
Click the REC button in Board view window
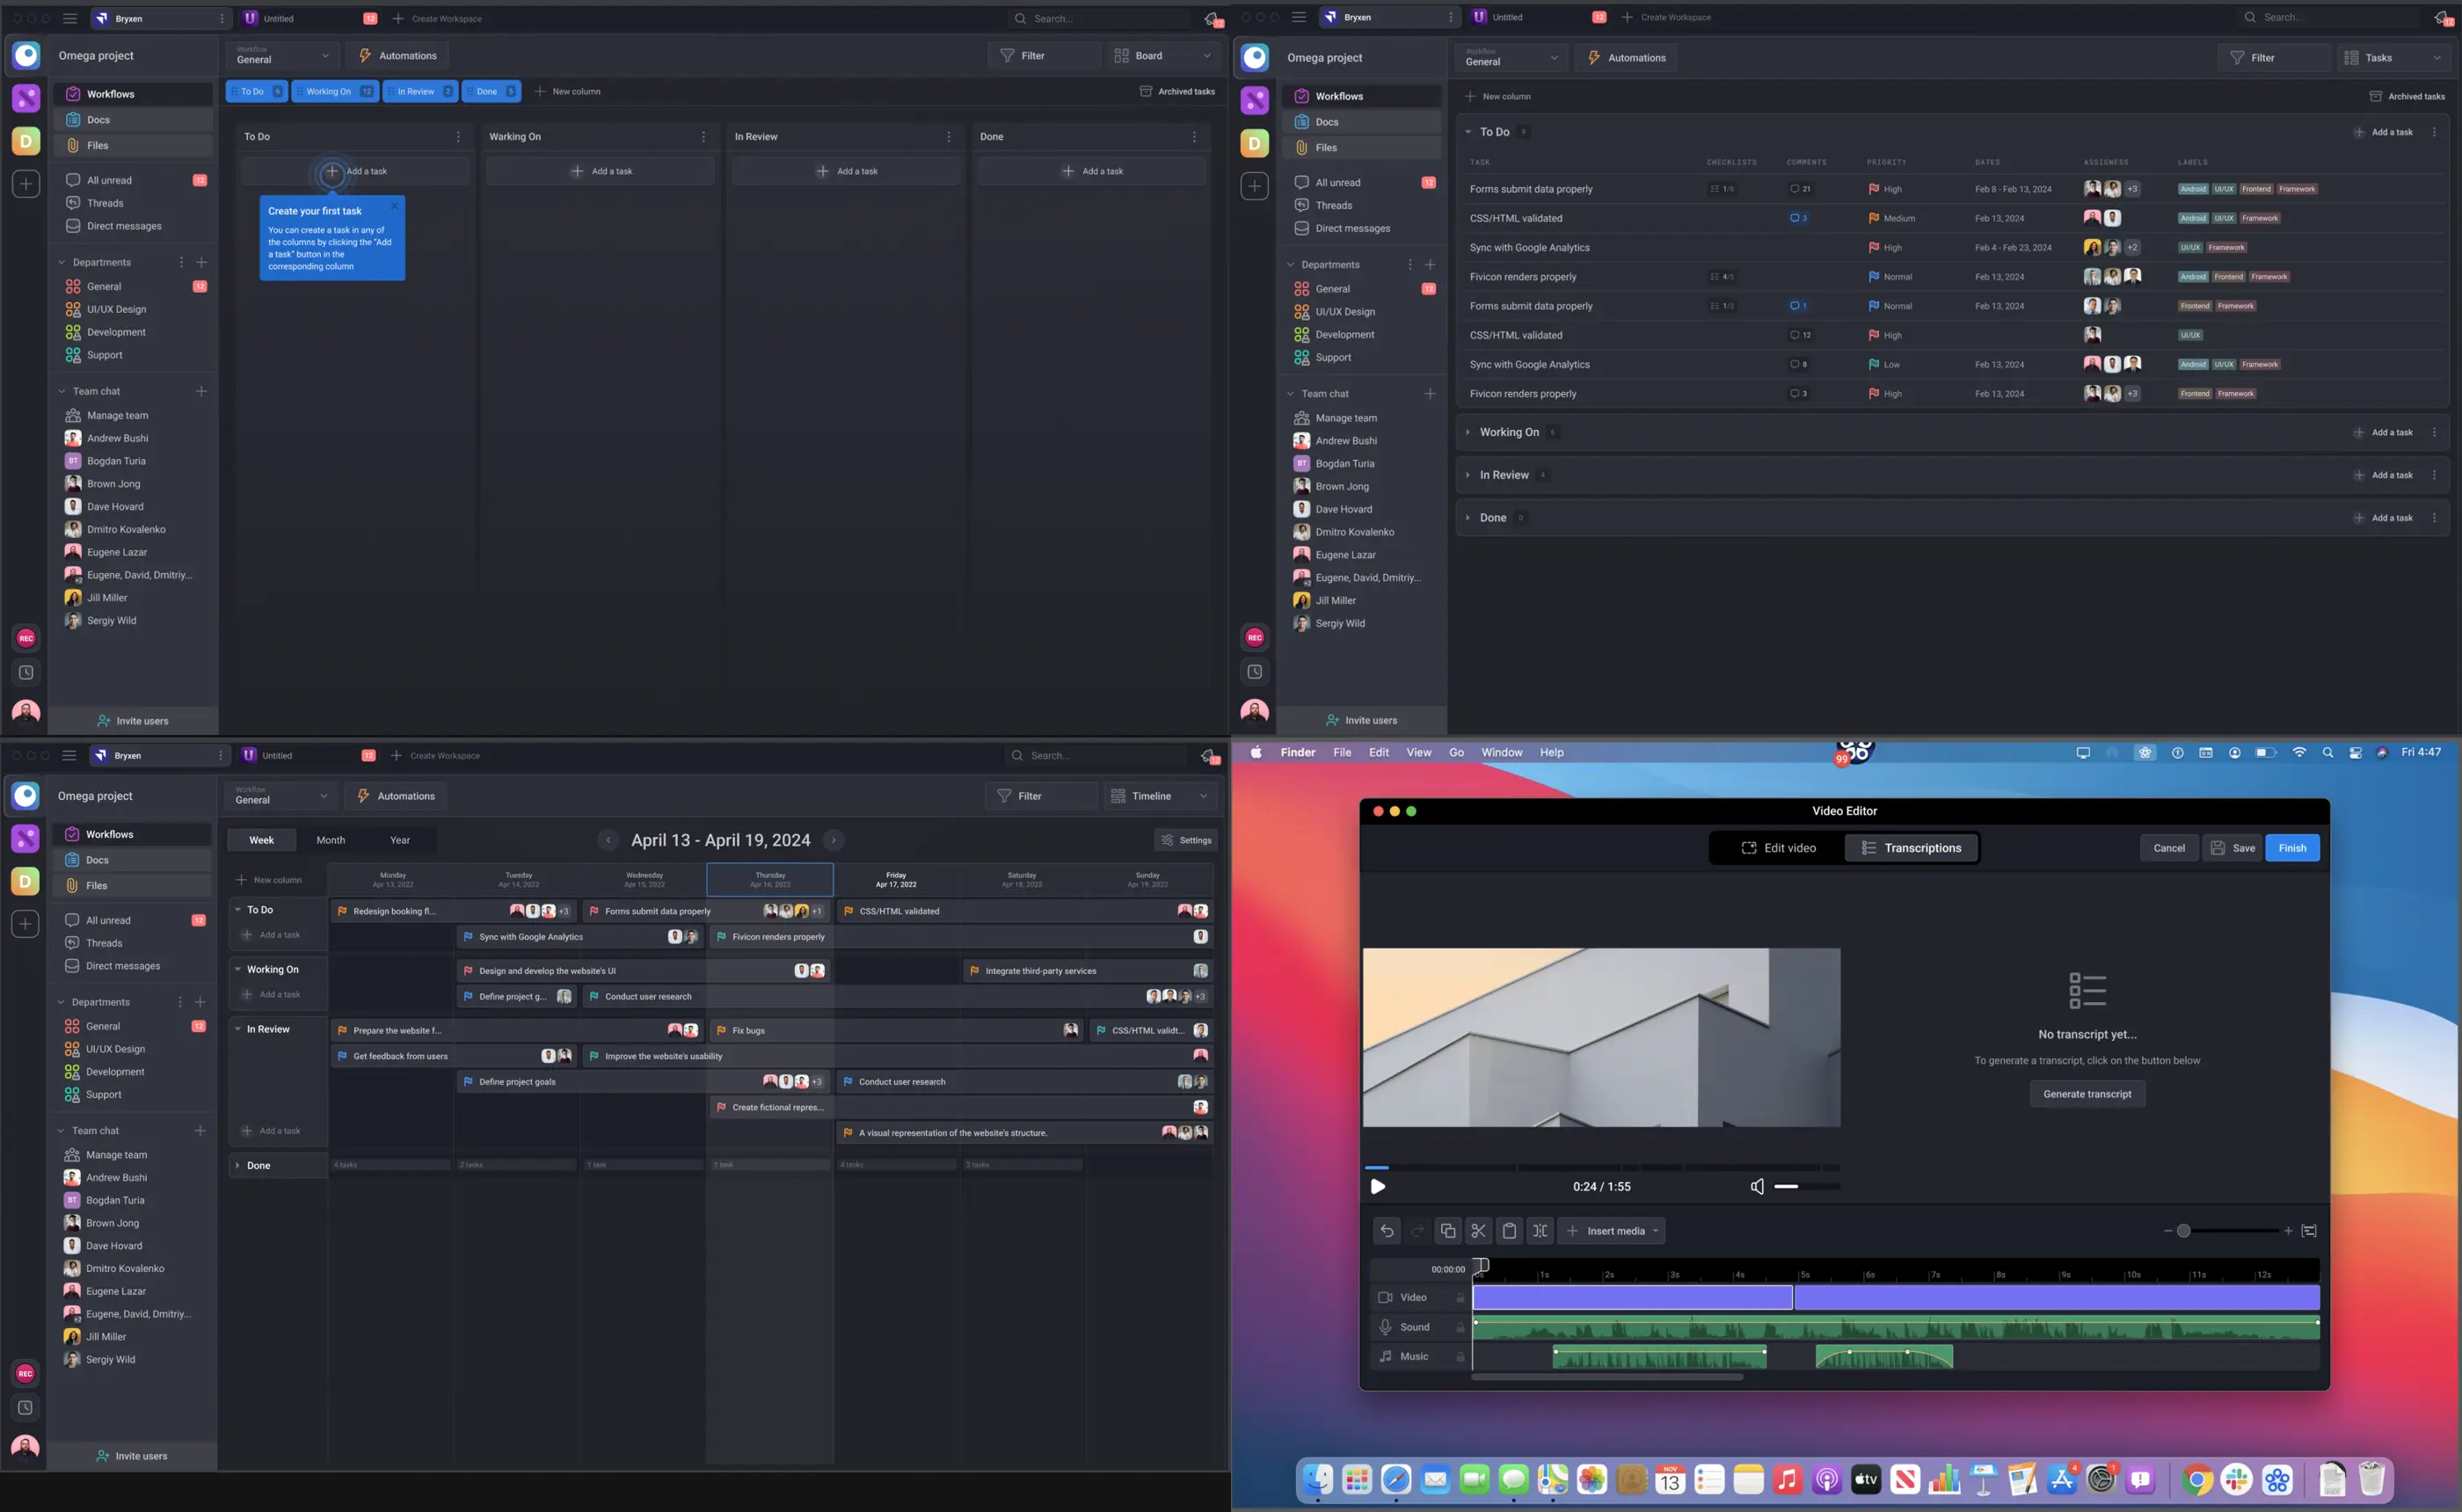pos(26,638)
